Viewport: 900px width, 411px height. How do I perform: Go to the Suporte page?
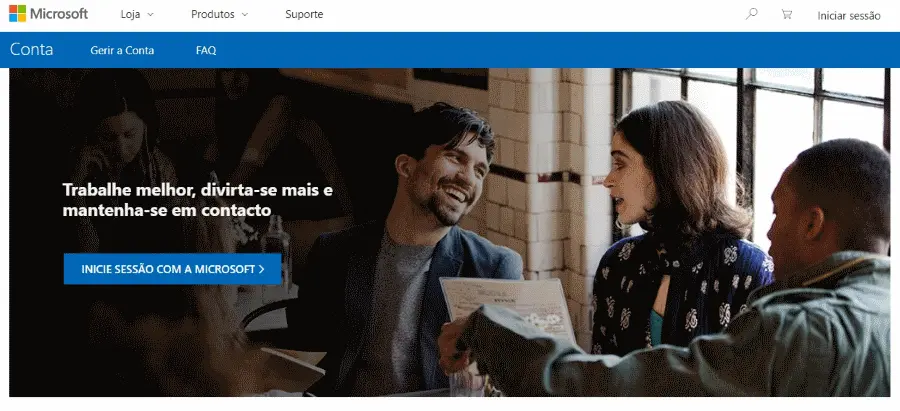pos(304,14)
